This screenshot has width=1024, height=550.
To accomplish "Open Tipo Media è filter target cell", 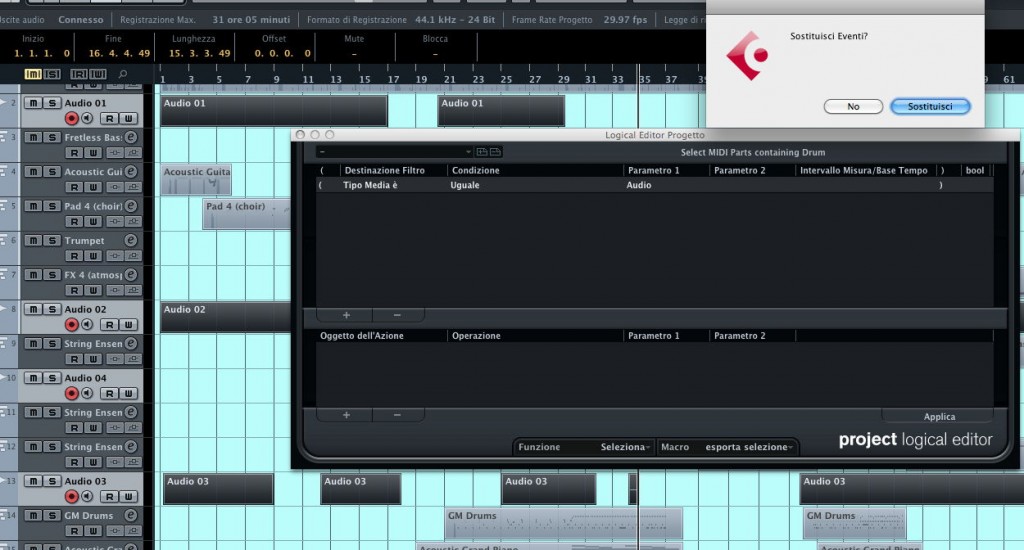I will [x=370, y=185].
